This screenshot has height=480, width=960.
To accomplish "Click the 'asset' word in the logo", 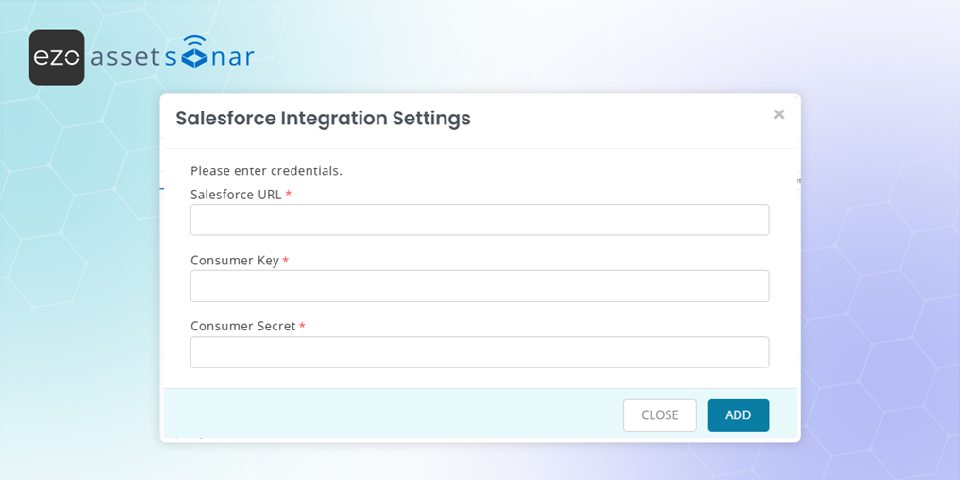I will [125, 57].
